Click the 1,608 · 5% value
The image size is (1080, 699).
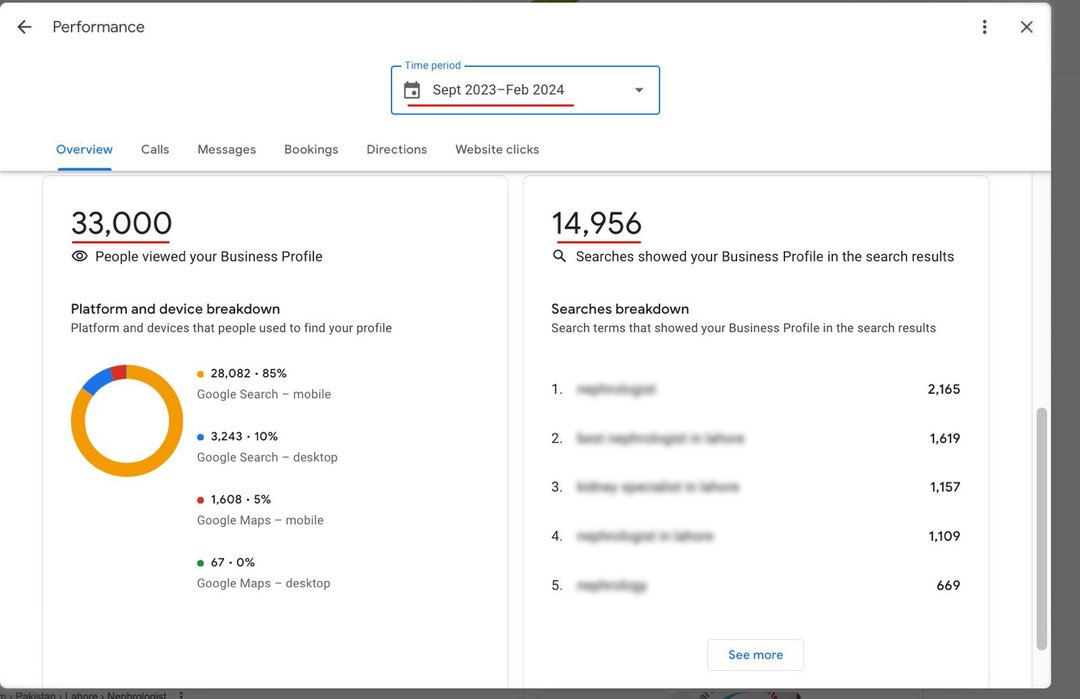[x=240, y=499]
